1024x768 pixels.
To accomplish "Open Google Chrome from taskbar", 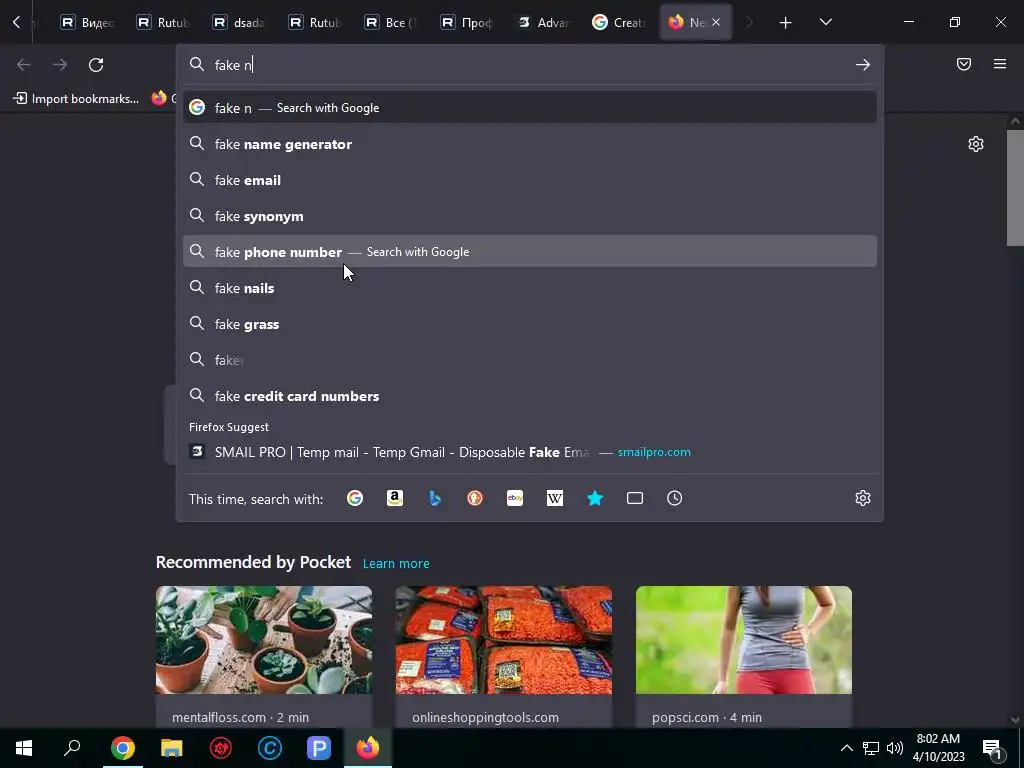I will pyautogui.click(x=122, y=748).
